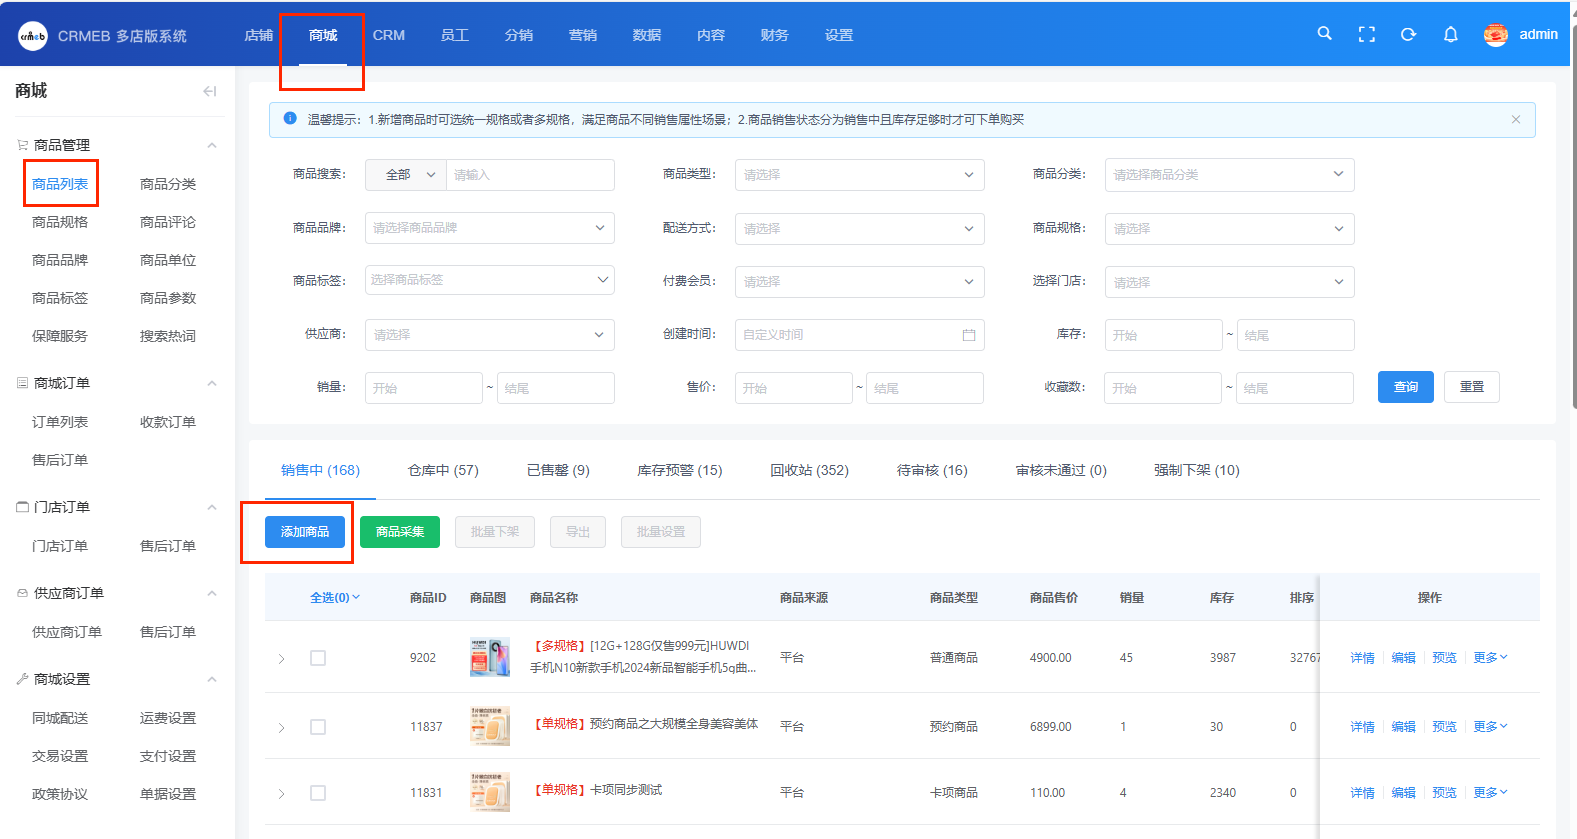Open the notifications bell
1577x839 pixels.
[x=1450, y=34]
